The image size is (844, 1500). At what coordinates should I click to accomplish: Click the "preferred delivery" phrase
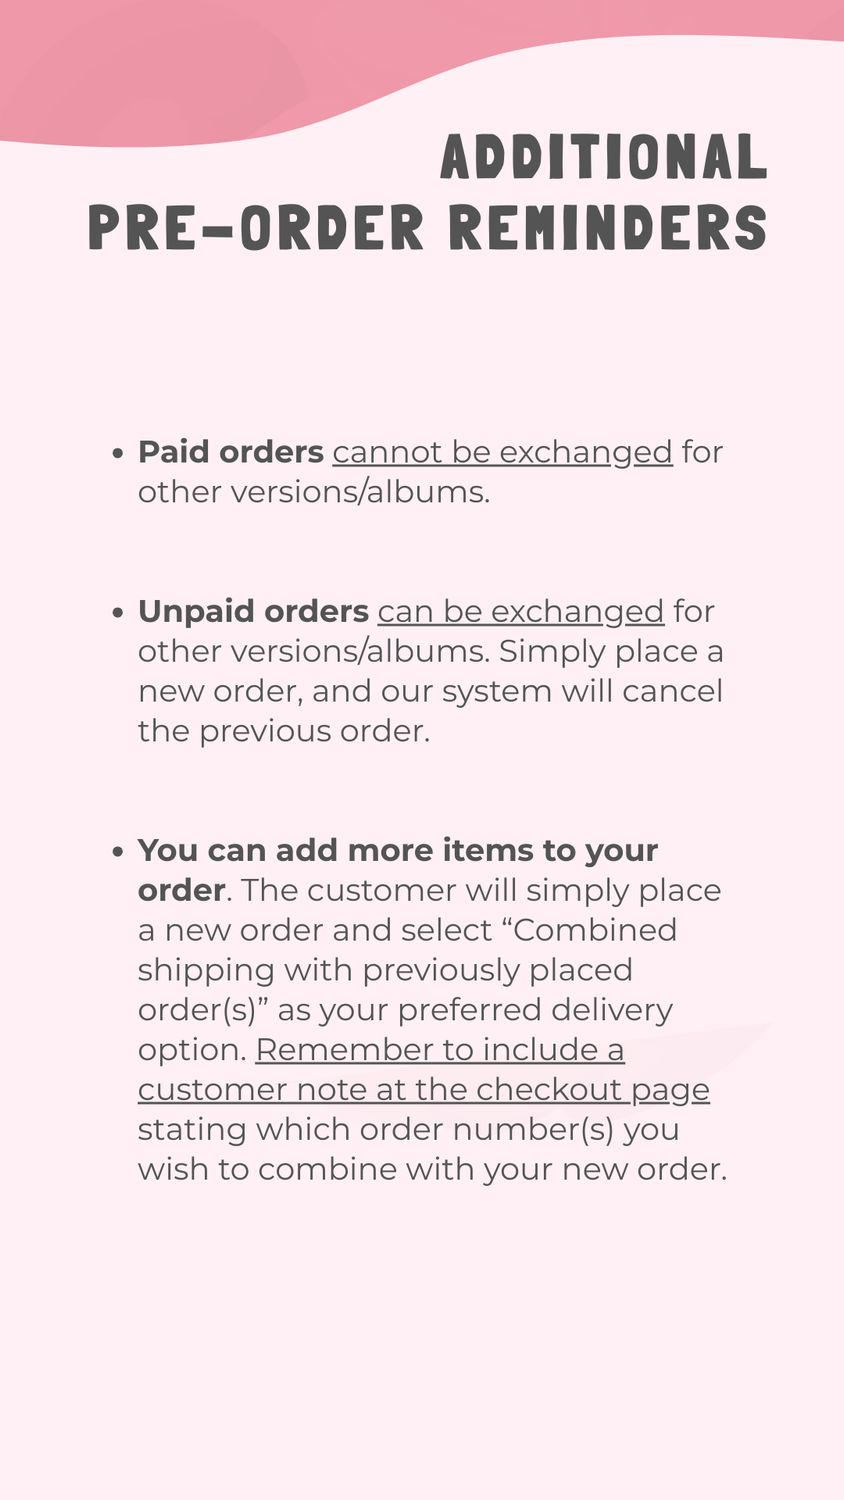(535, 1010)
